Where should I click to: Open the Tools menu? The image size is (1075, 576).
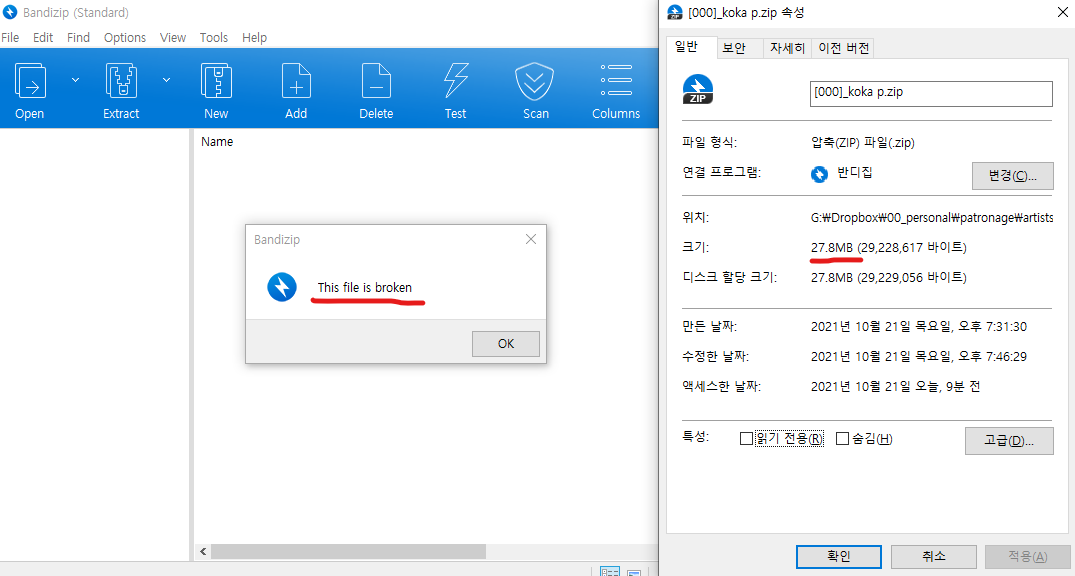[x=214, y=38]
